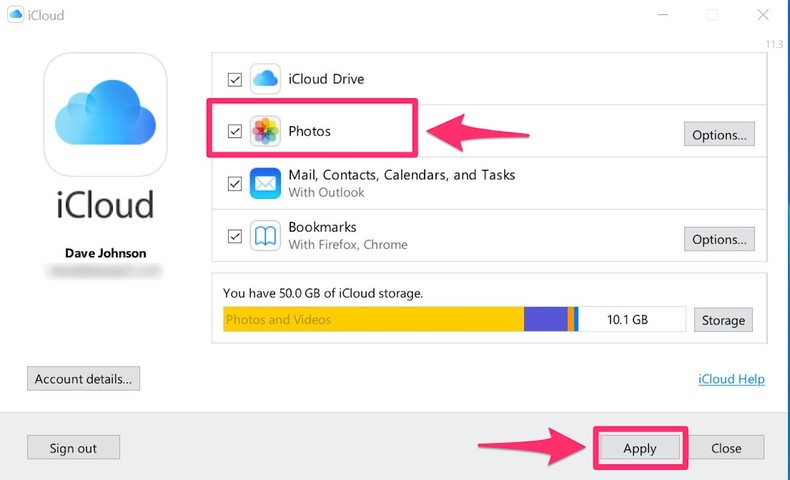The image size is (790, 480).
Task: Click the iCloud Drive cloud icon
Action: coord(265,79)
